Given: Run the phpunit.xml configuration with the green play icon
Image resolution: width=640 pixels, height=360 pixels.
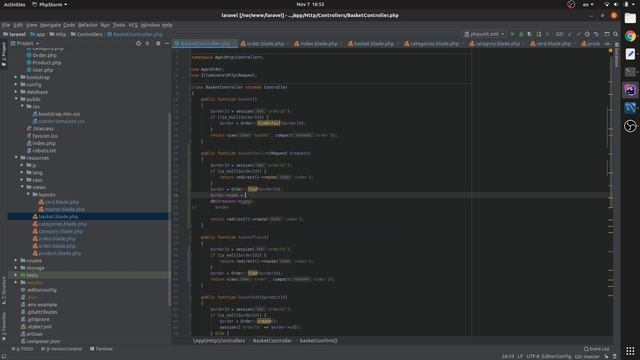Looking at the screenshot, I should click(x=513, y=34).
